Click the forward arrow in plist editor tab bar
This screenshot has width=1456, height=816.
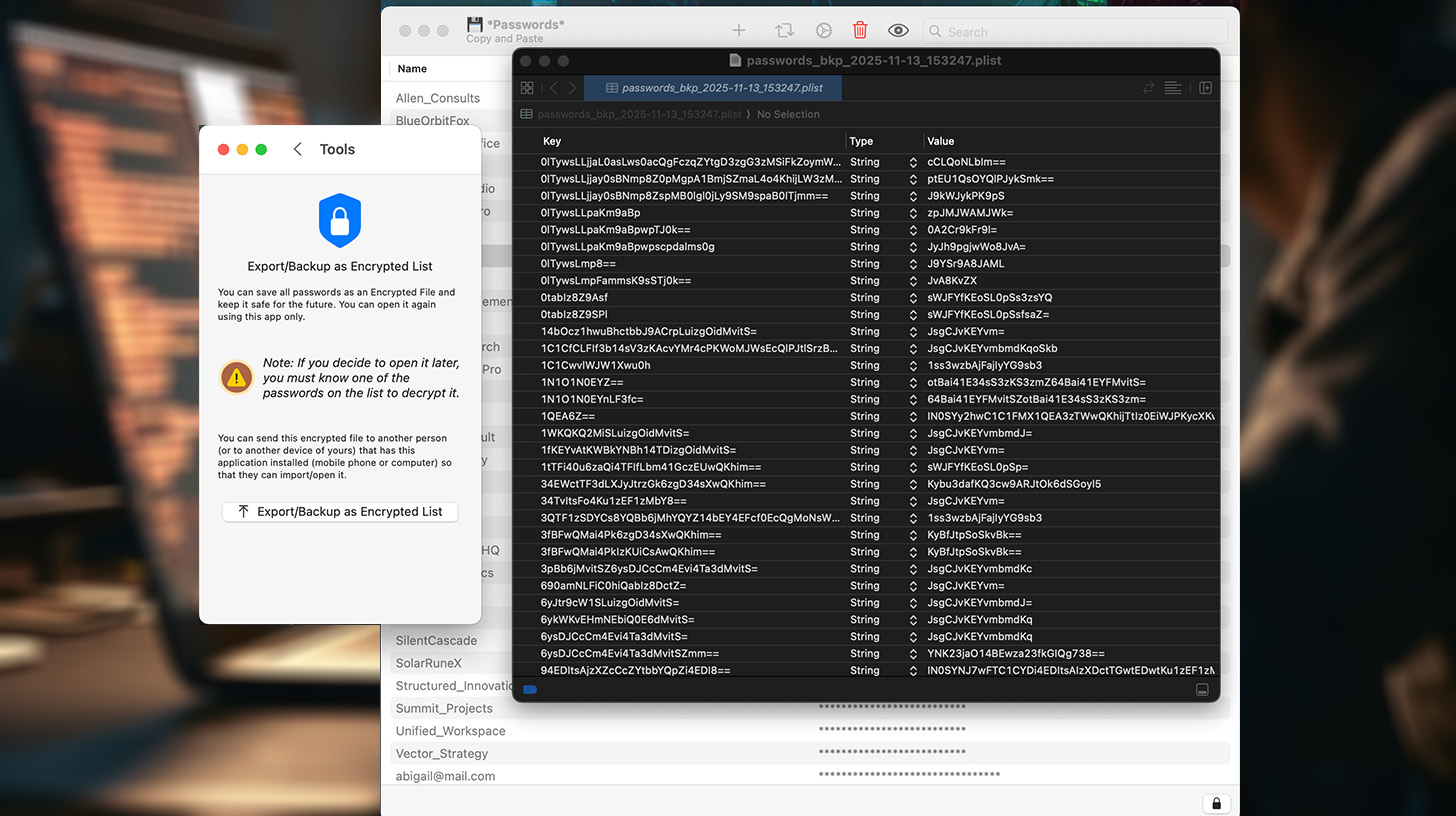pyautogui.click(x=572, y=88)
